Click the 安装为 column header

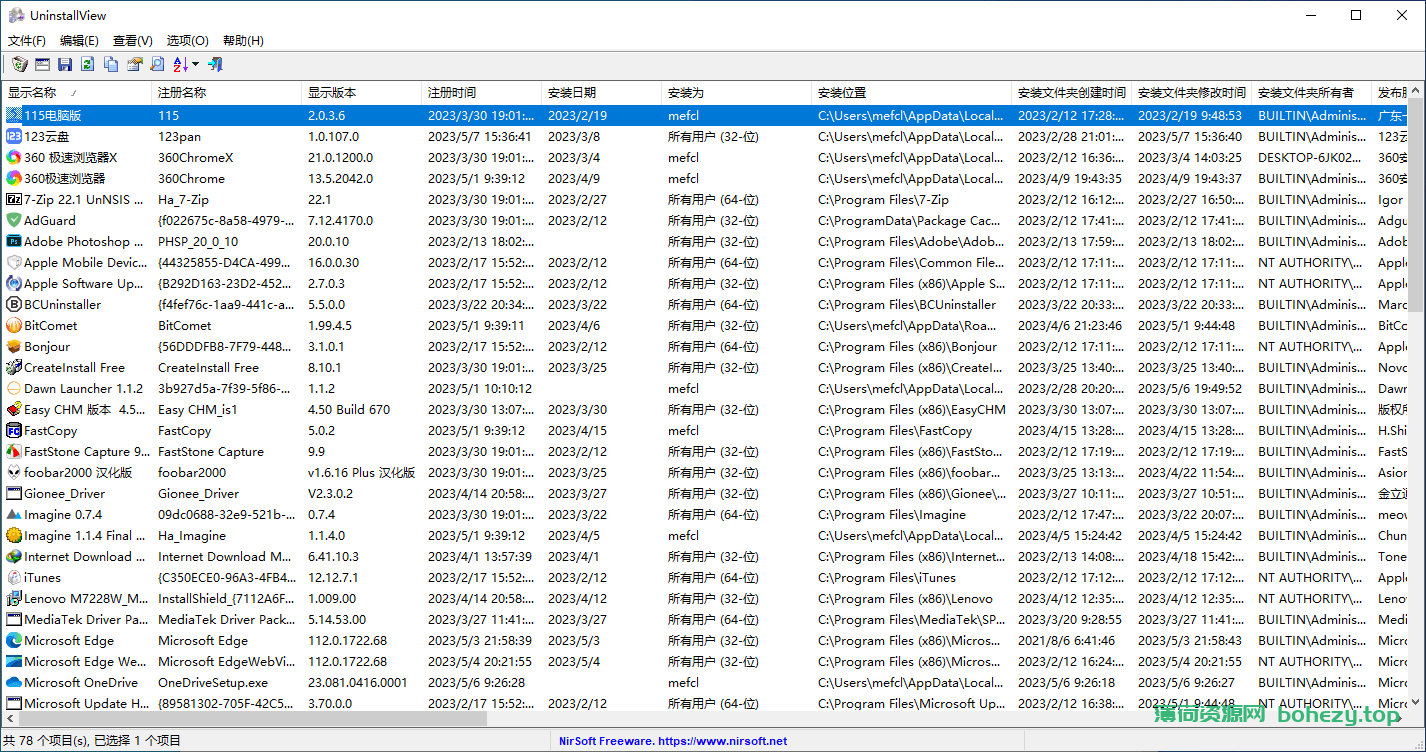737,93
